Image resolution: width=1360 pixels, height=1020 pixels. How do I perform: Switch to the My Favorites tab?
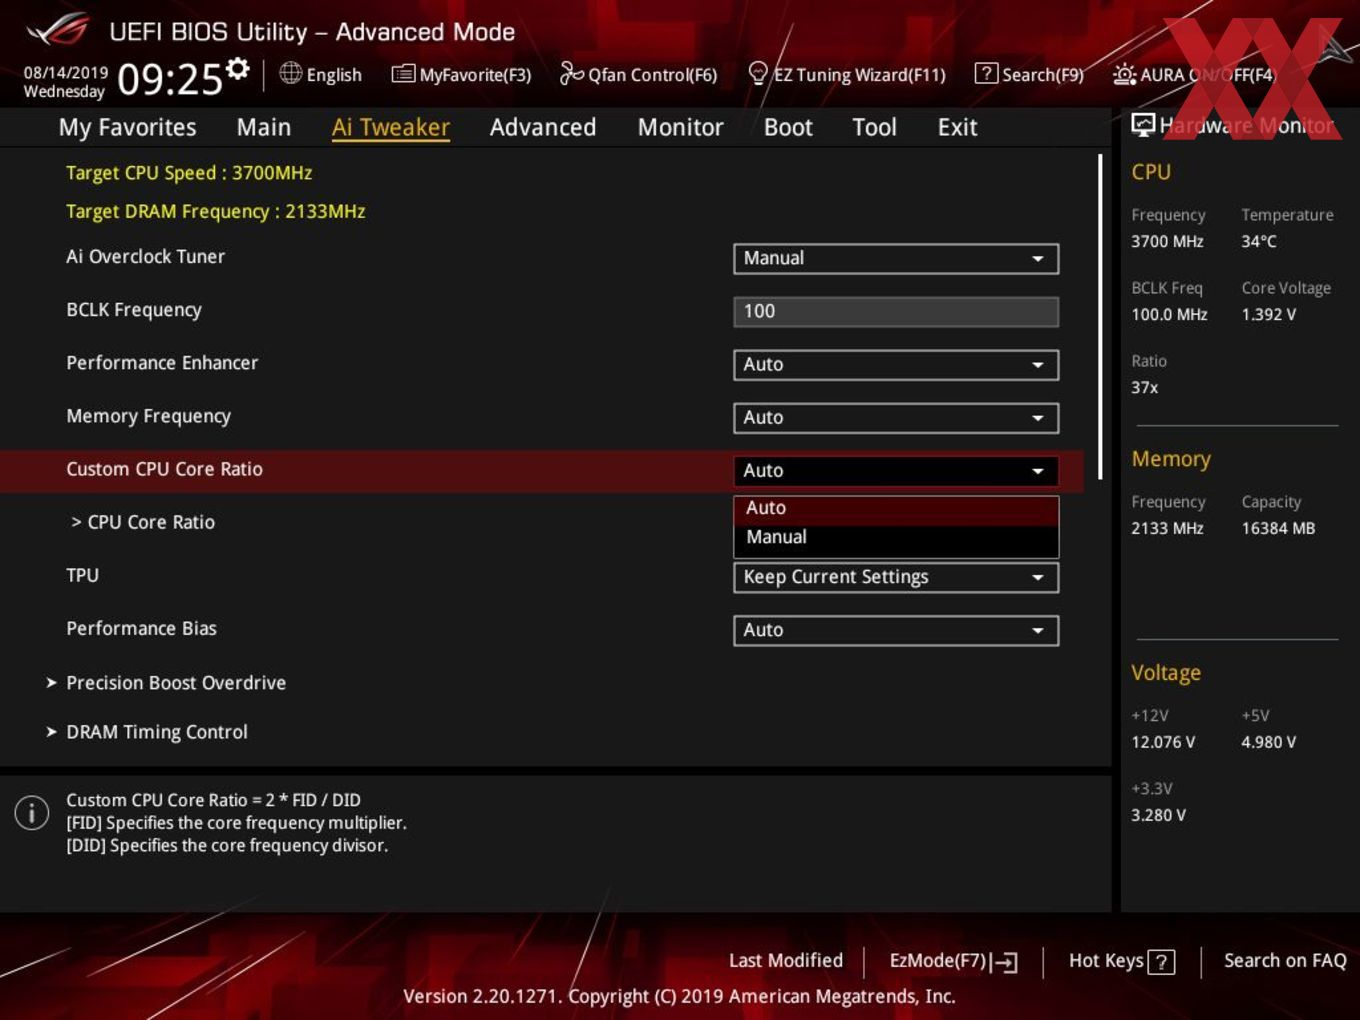coord(127,127)
